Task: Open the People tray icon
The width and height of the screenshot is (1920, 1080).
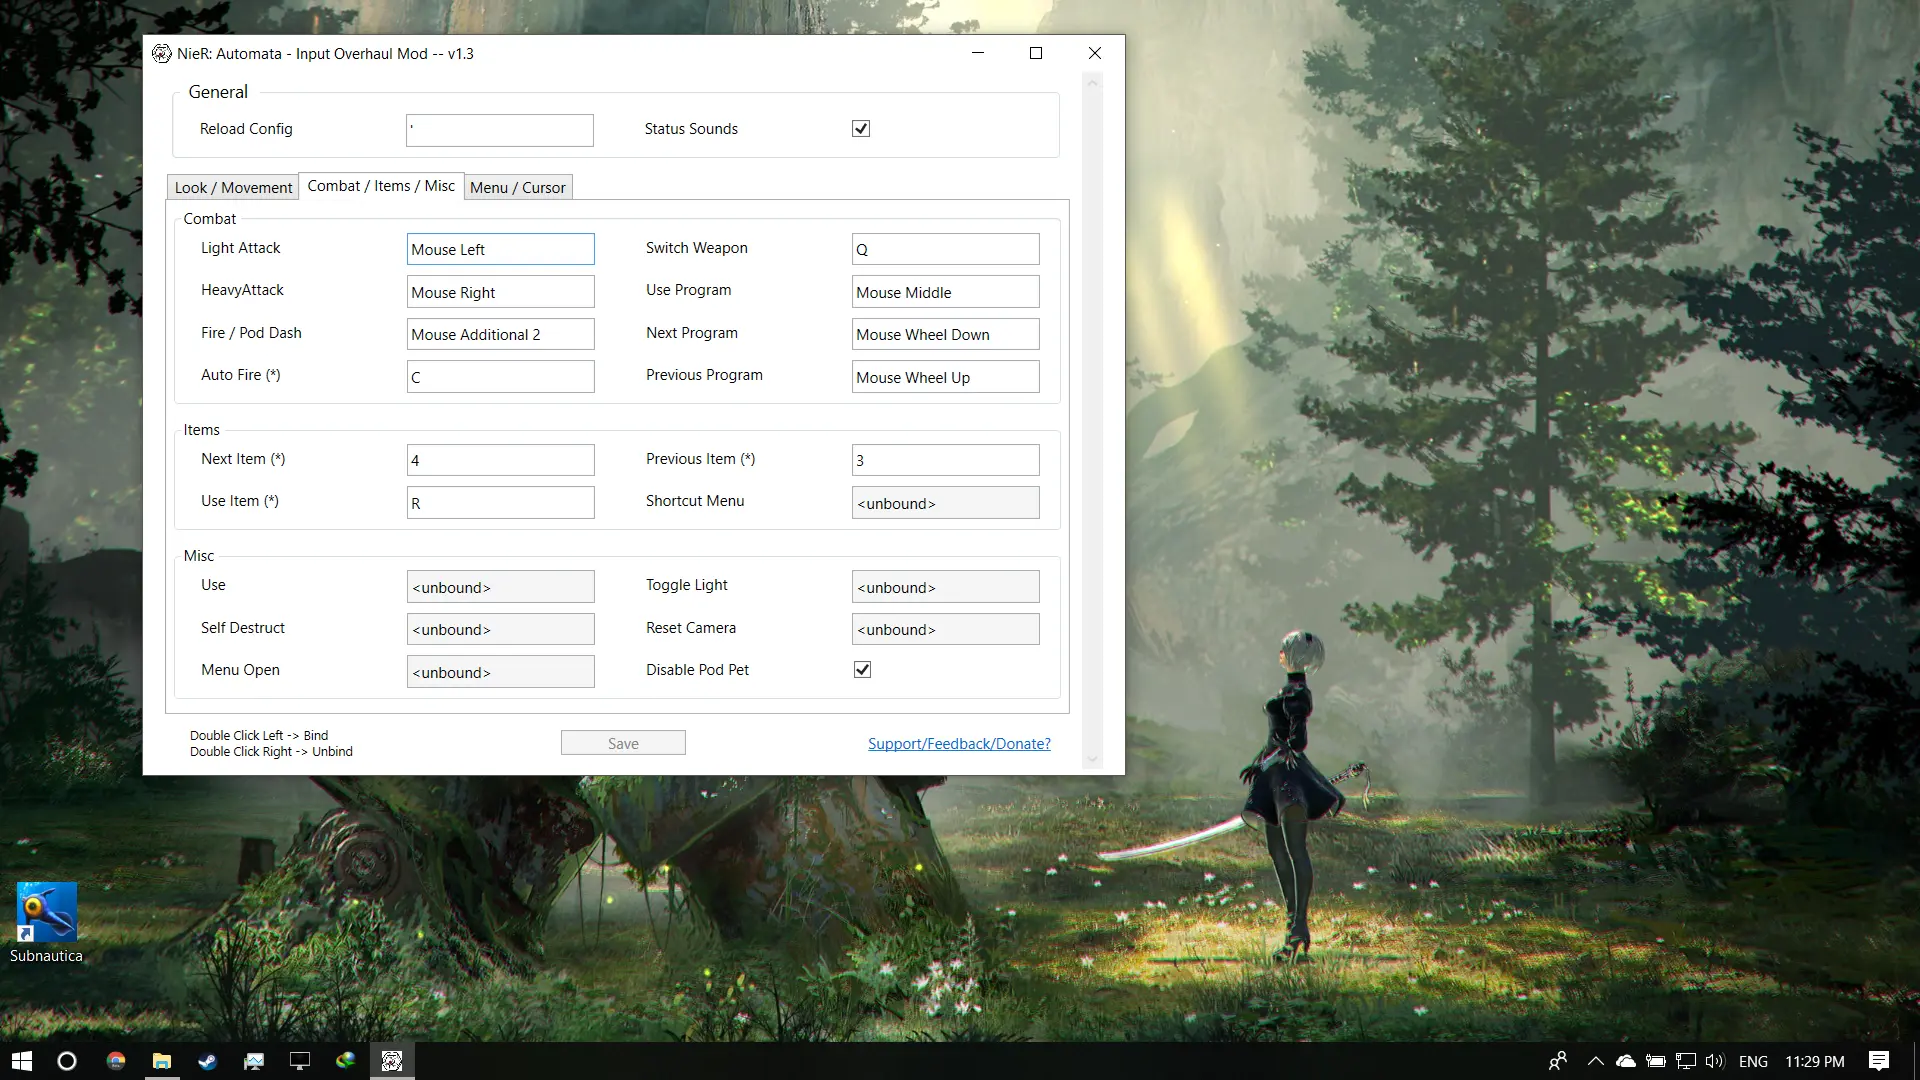Action: [1558, 1061]
